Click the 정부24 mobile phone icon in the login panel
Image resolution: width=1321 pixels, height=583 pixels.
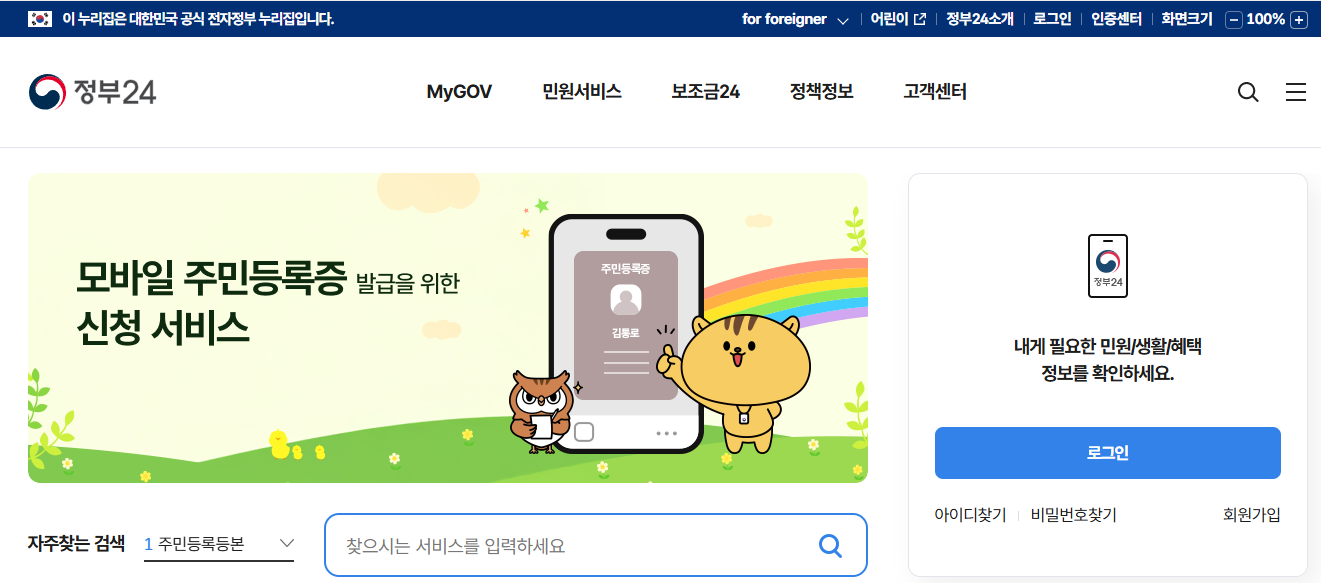pyautogui.click(x=1108, y=266)
